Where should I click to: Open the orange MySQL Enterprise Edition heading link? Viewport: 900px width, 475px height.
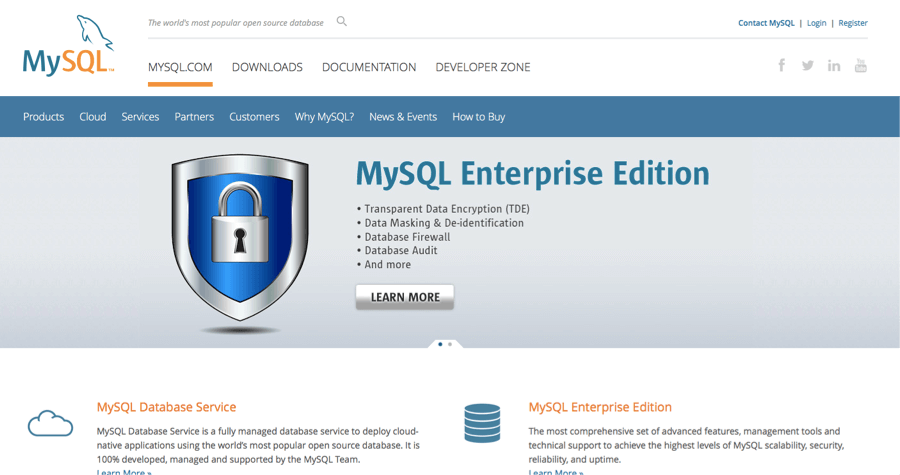[600, 407]
